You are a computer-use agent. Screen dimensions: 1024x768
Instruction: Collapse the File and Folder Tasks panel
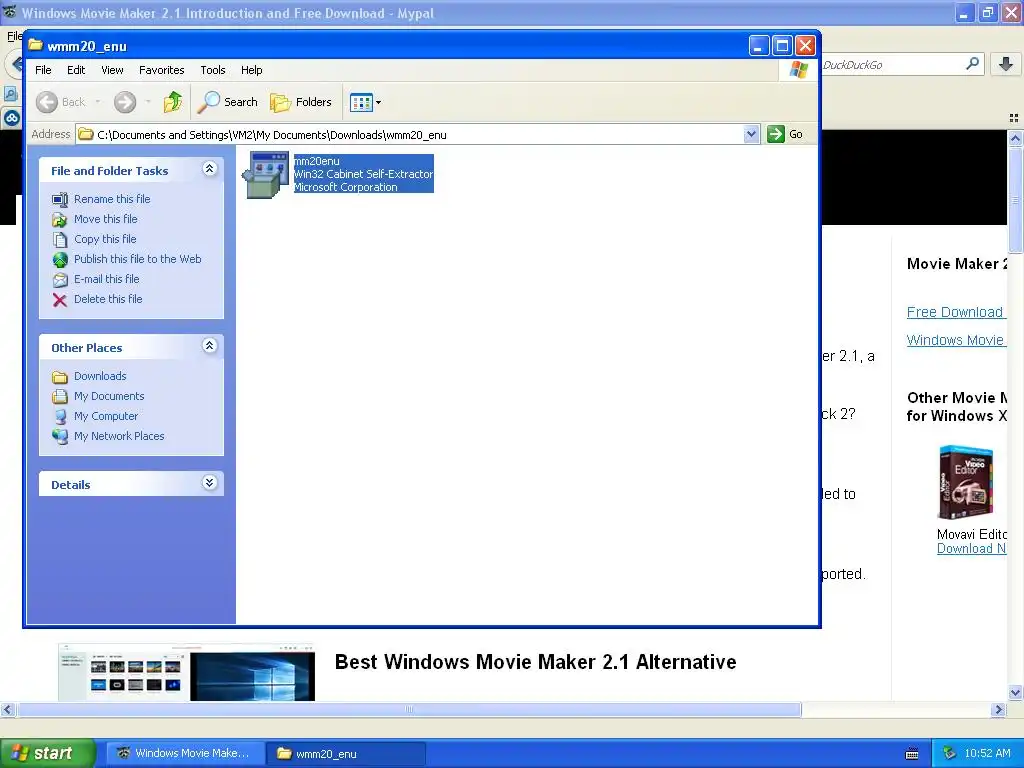(x=209, y=168)
